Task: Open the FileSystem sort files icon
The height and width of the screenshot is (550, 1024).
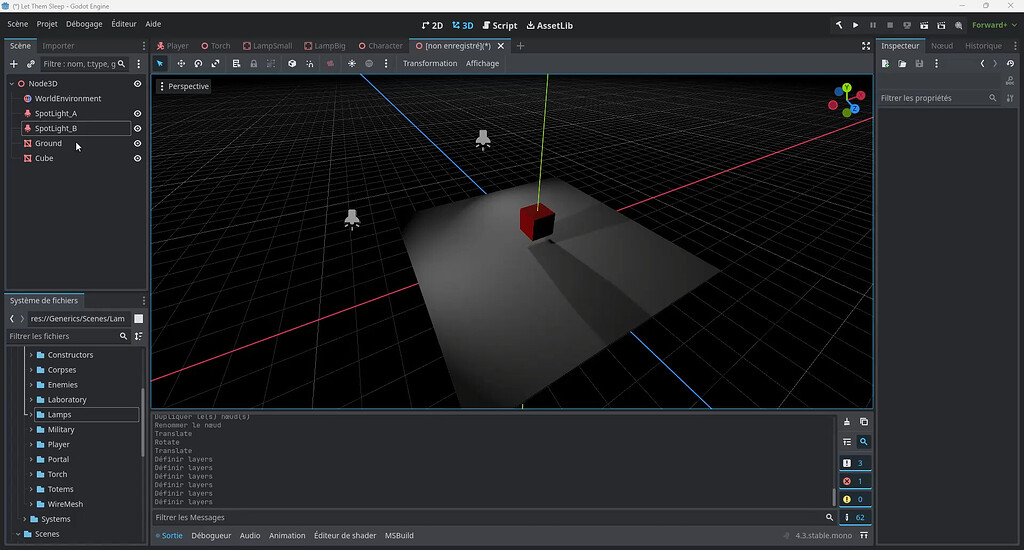Action: coord(138,336)
